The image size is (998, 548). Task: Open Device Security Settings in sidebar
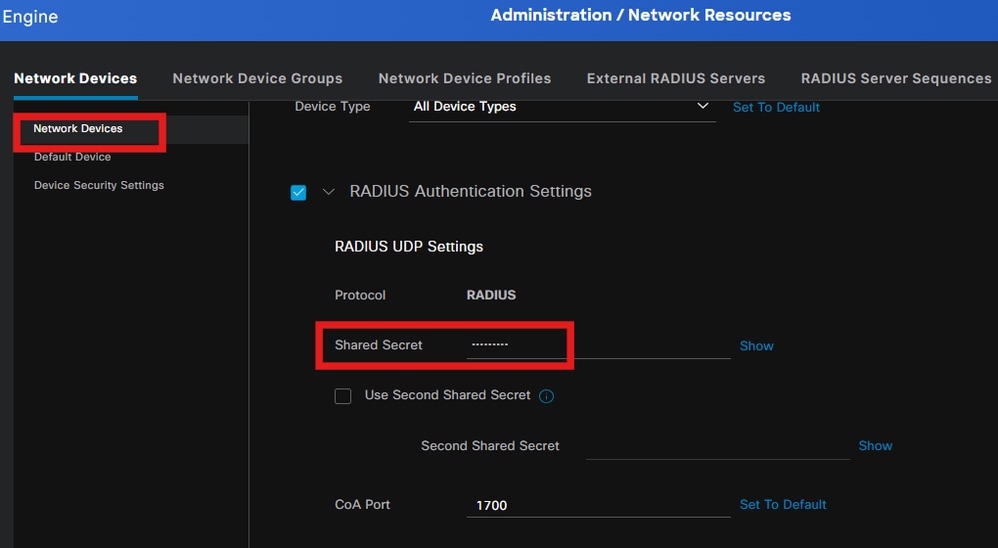coord(99,185)
